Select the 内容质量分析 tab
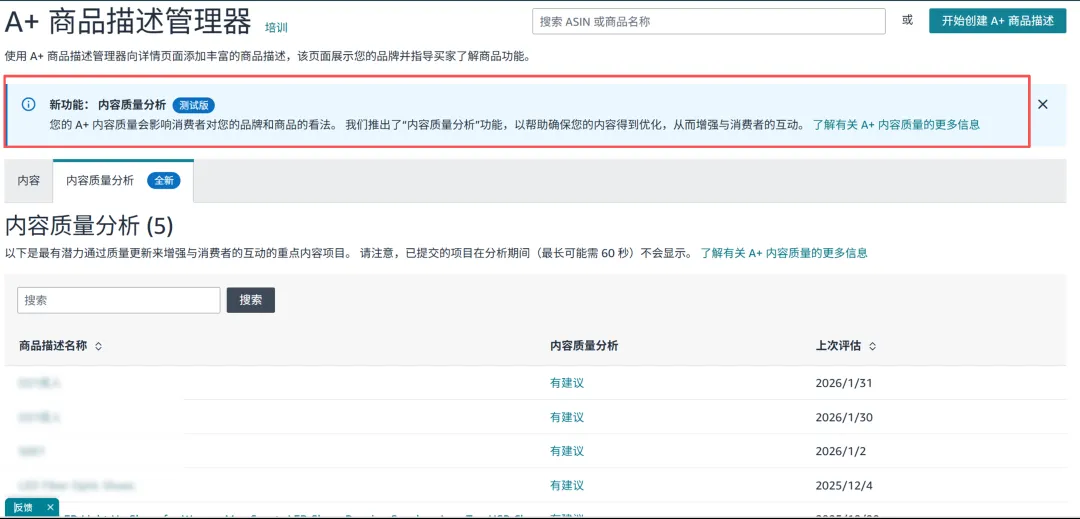This screenshot has height=519, width=1080. (100, 181)
